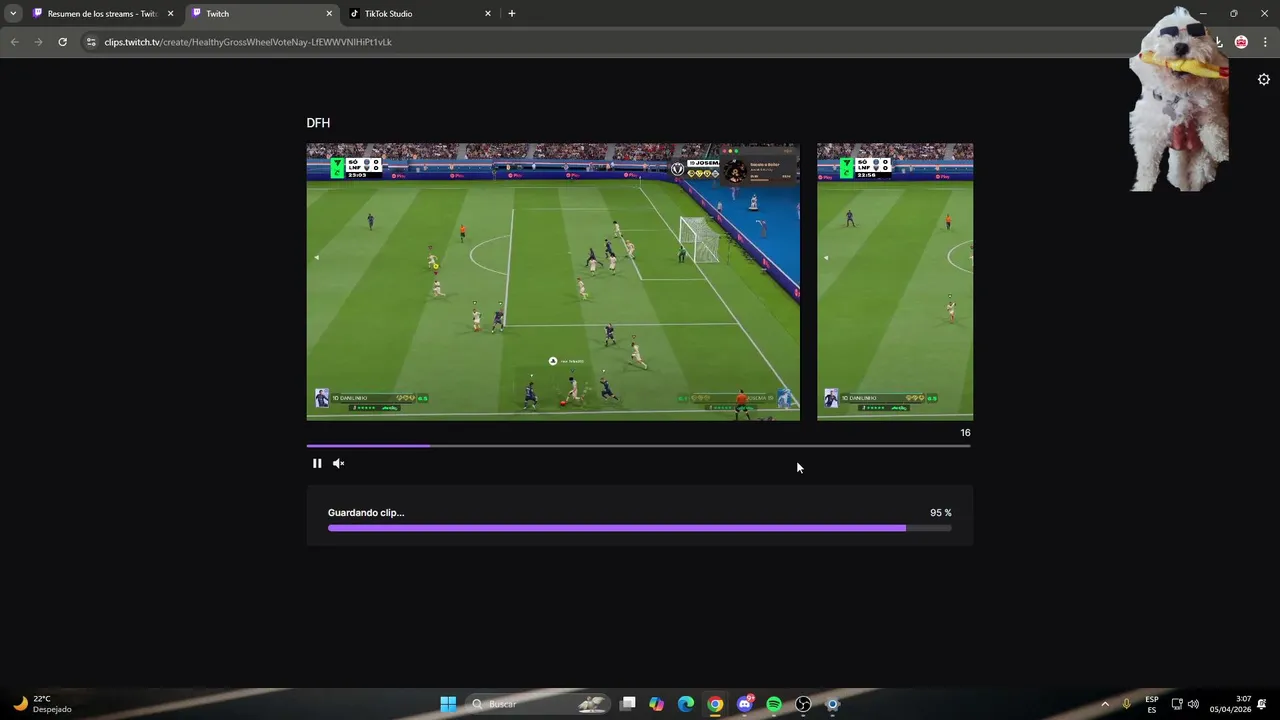
Task: Click the 'Guardando clip...' progress bar
Action: point(640,528)
